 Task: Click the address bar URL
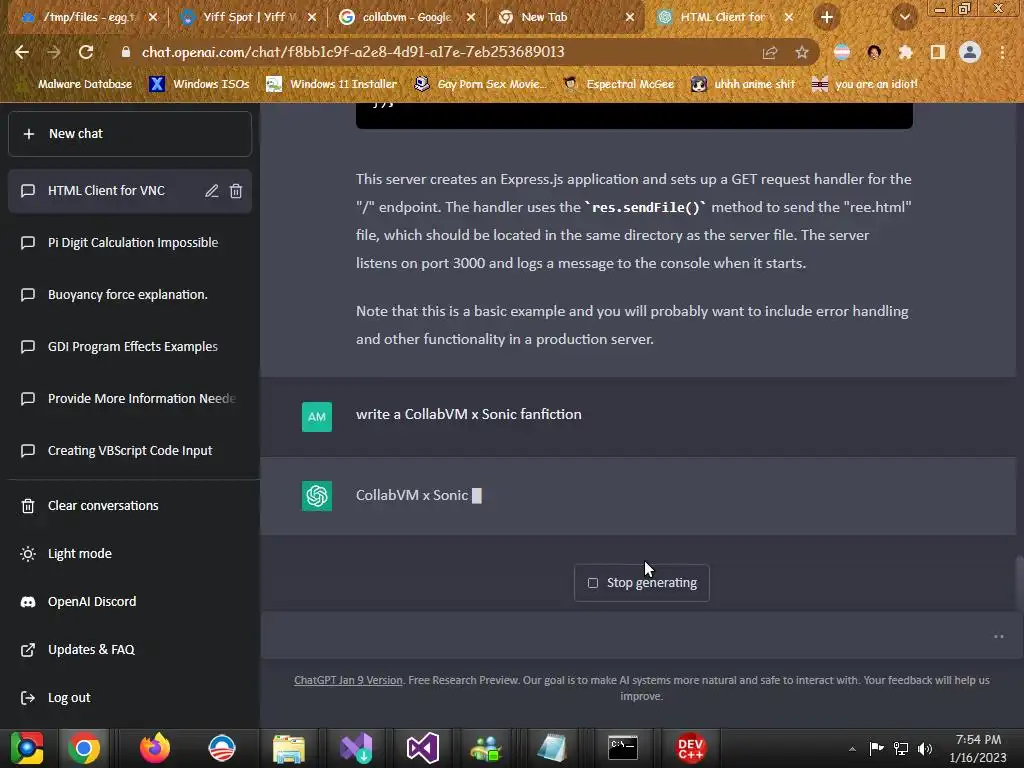tap(353, 52)
